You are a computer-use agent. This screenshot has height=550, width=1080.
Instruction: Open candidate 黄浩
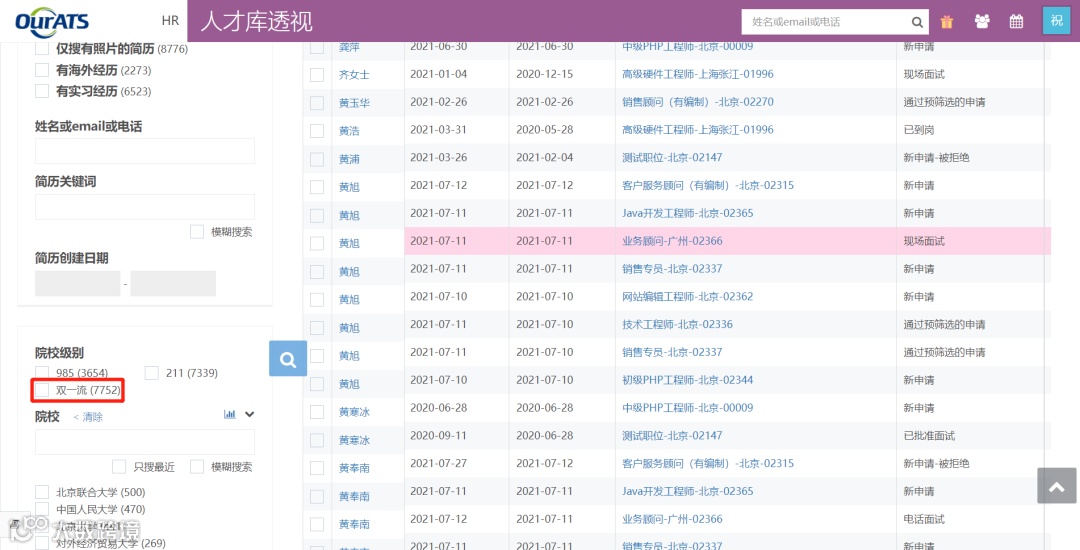(x=349, y=130)
